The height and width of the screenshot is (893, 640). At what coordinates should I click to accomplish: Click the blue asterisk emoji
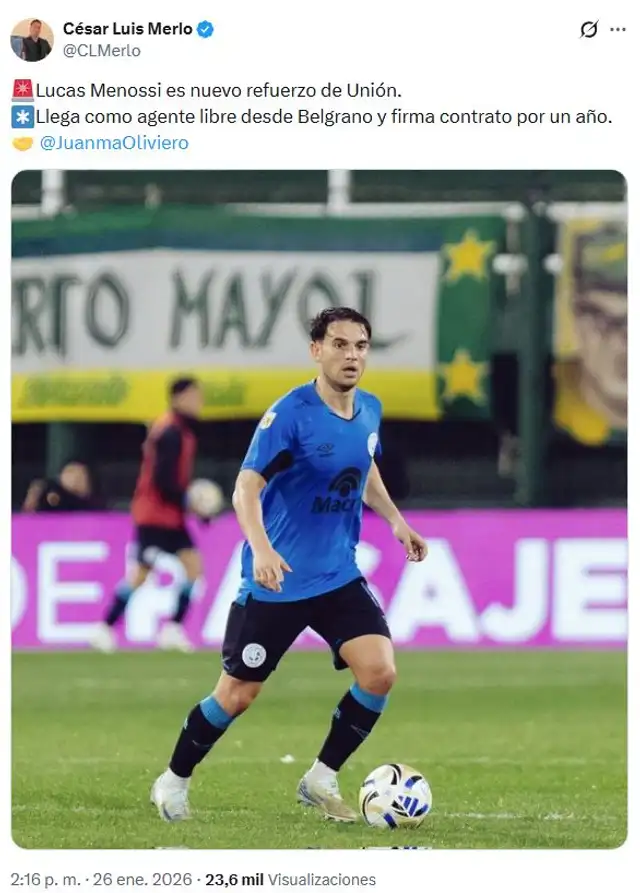23,117
